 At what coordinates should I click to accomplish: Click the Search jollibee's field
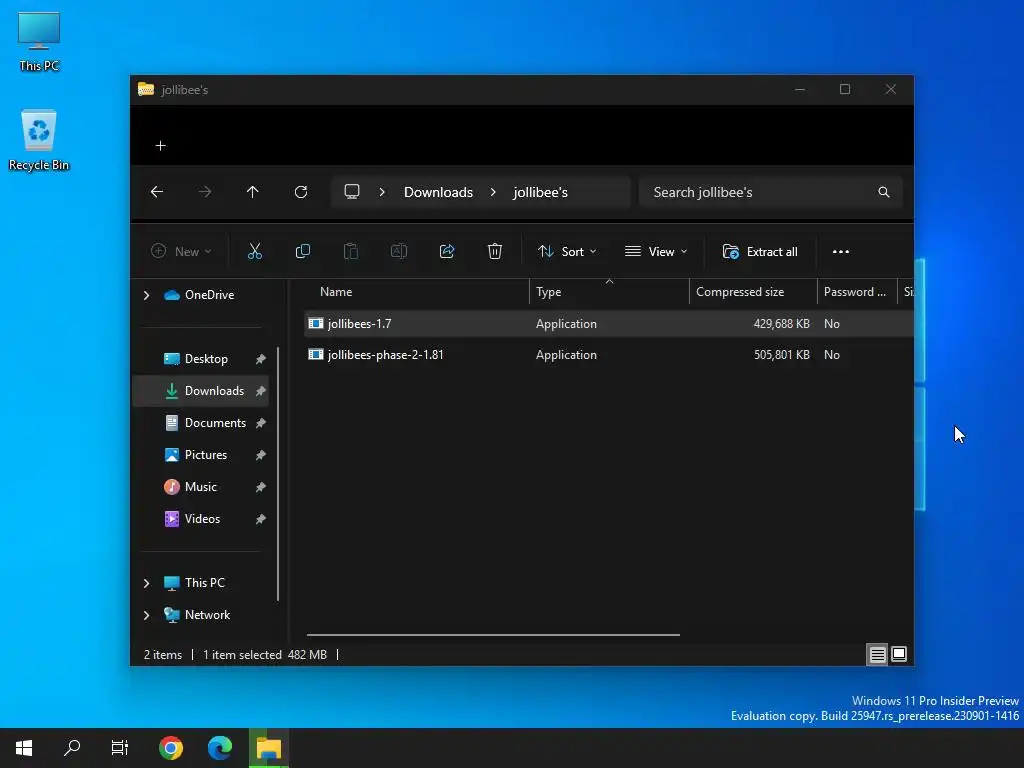[x=771, y=192]
